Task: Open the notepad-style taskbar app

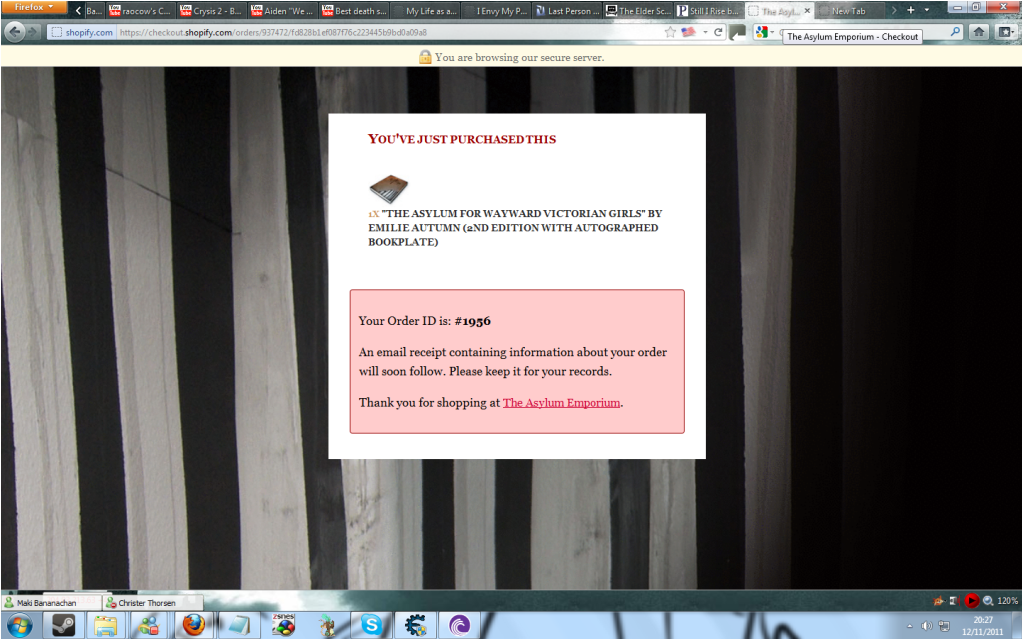Action: (238, 626)
